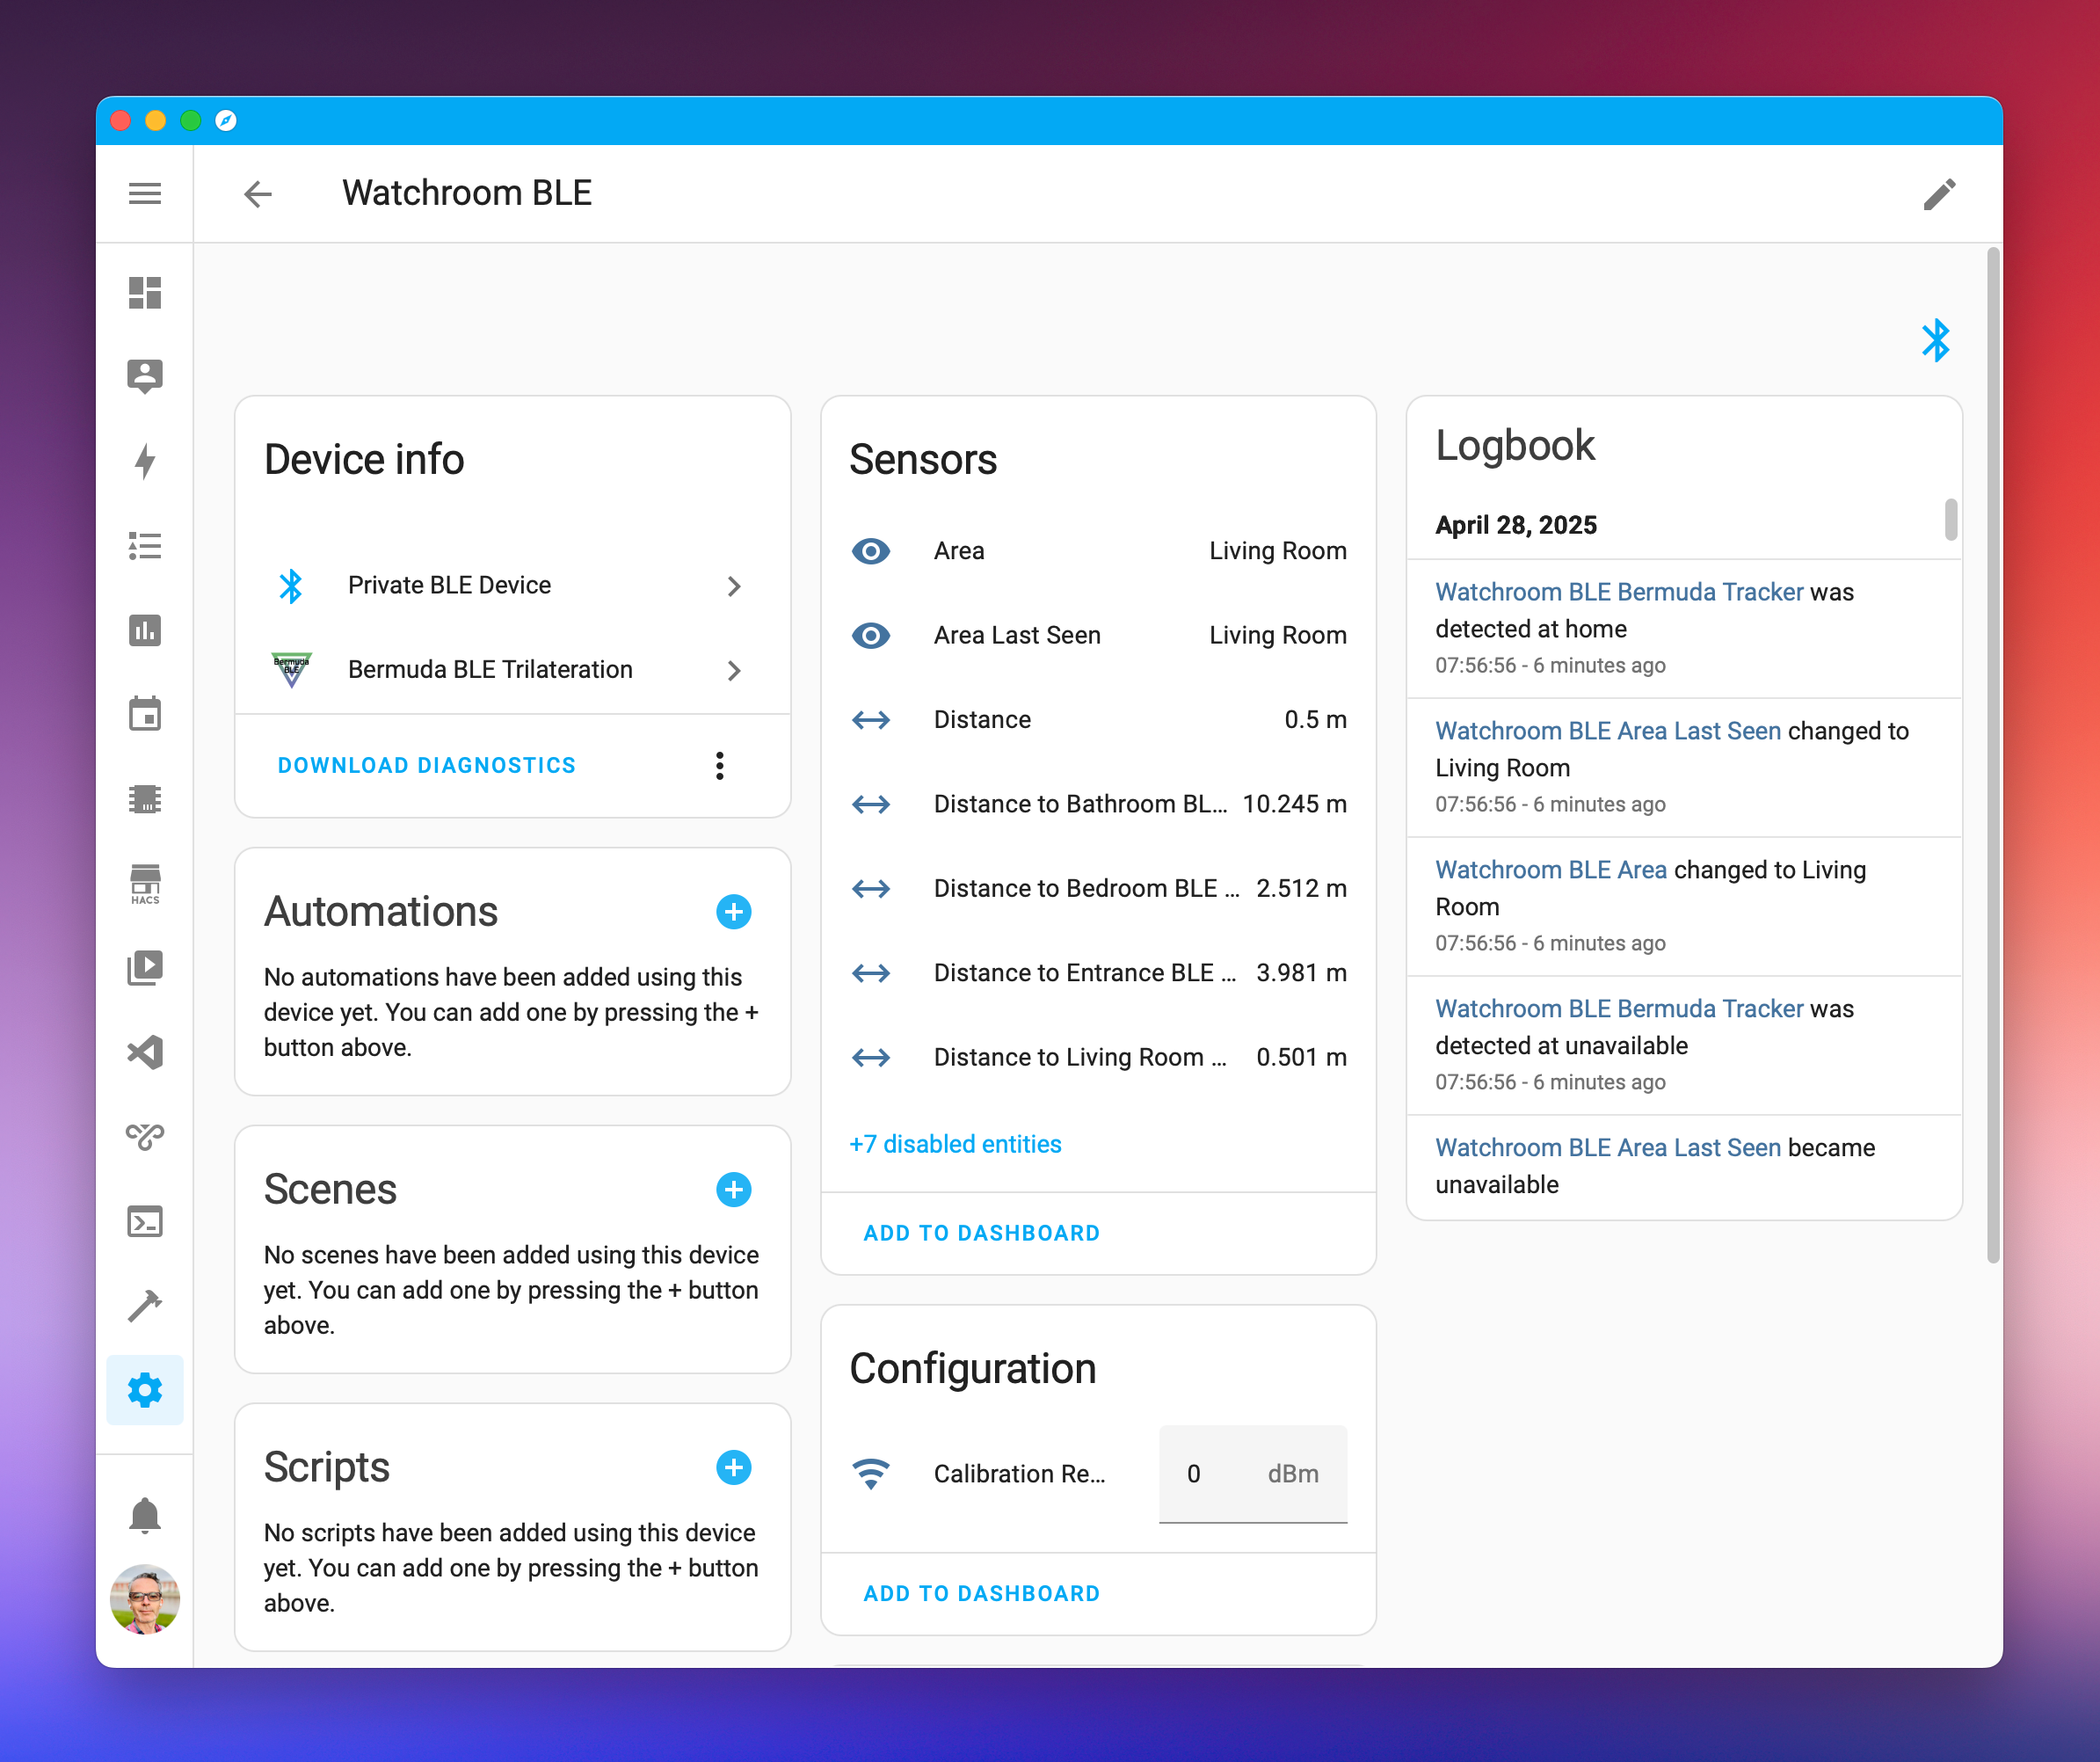This screenshot has width=2100, height=1762.
Task: Click Download Diagnostics button
Action: coord(427,766)
